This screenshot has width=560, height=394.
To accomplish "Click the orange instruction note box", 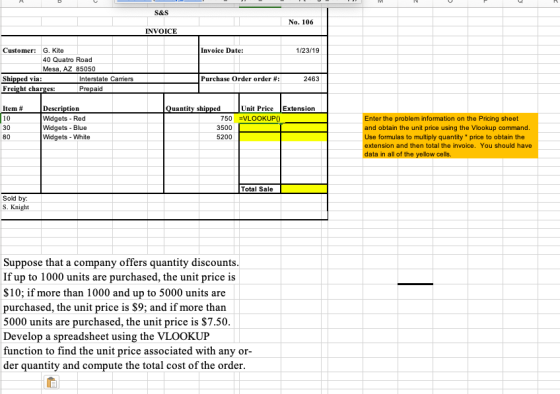I will pyautogui.click(x=450, y=136).
